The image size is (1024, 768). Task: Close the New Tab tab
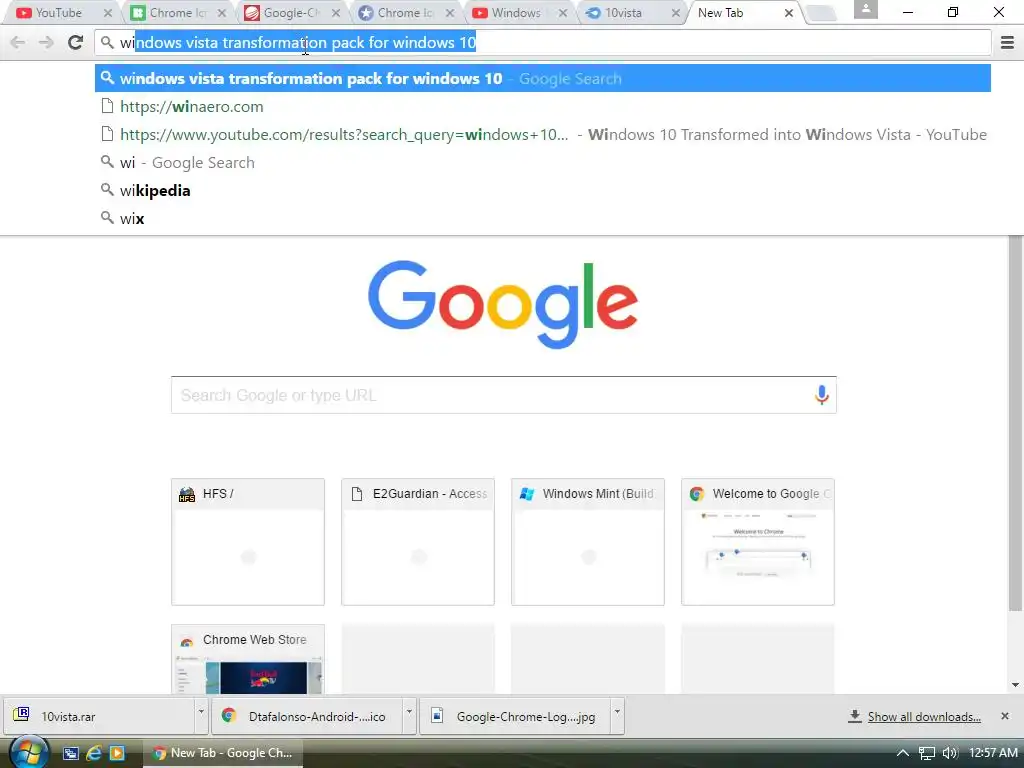tap(788, 13)
